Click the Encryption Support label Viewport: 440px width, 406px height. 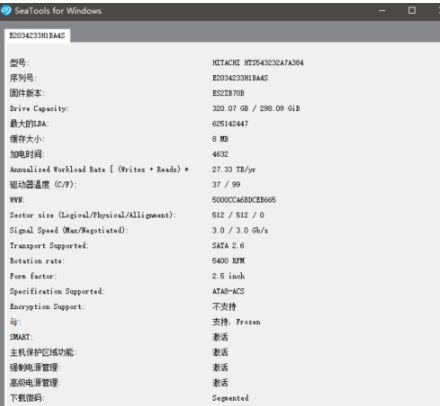[x=47, y=307]
